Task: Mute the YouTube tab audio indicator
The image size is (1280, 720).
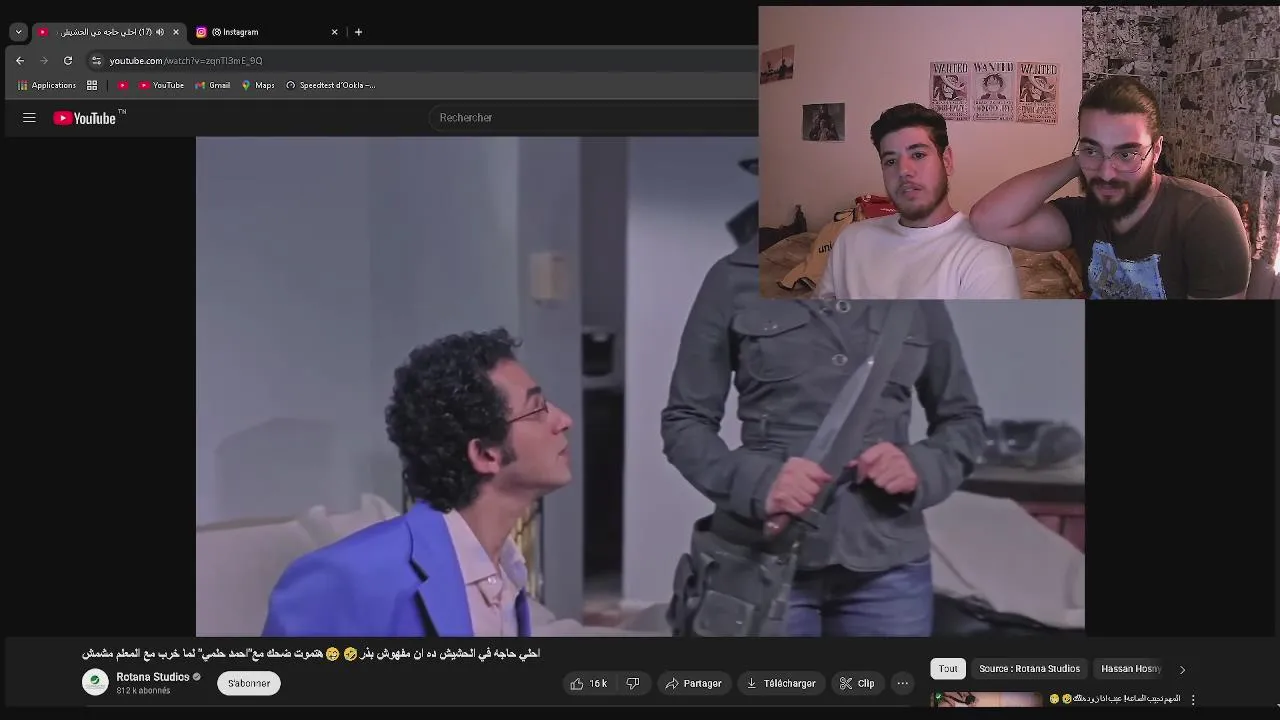Action: tap(160, 32)
